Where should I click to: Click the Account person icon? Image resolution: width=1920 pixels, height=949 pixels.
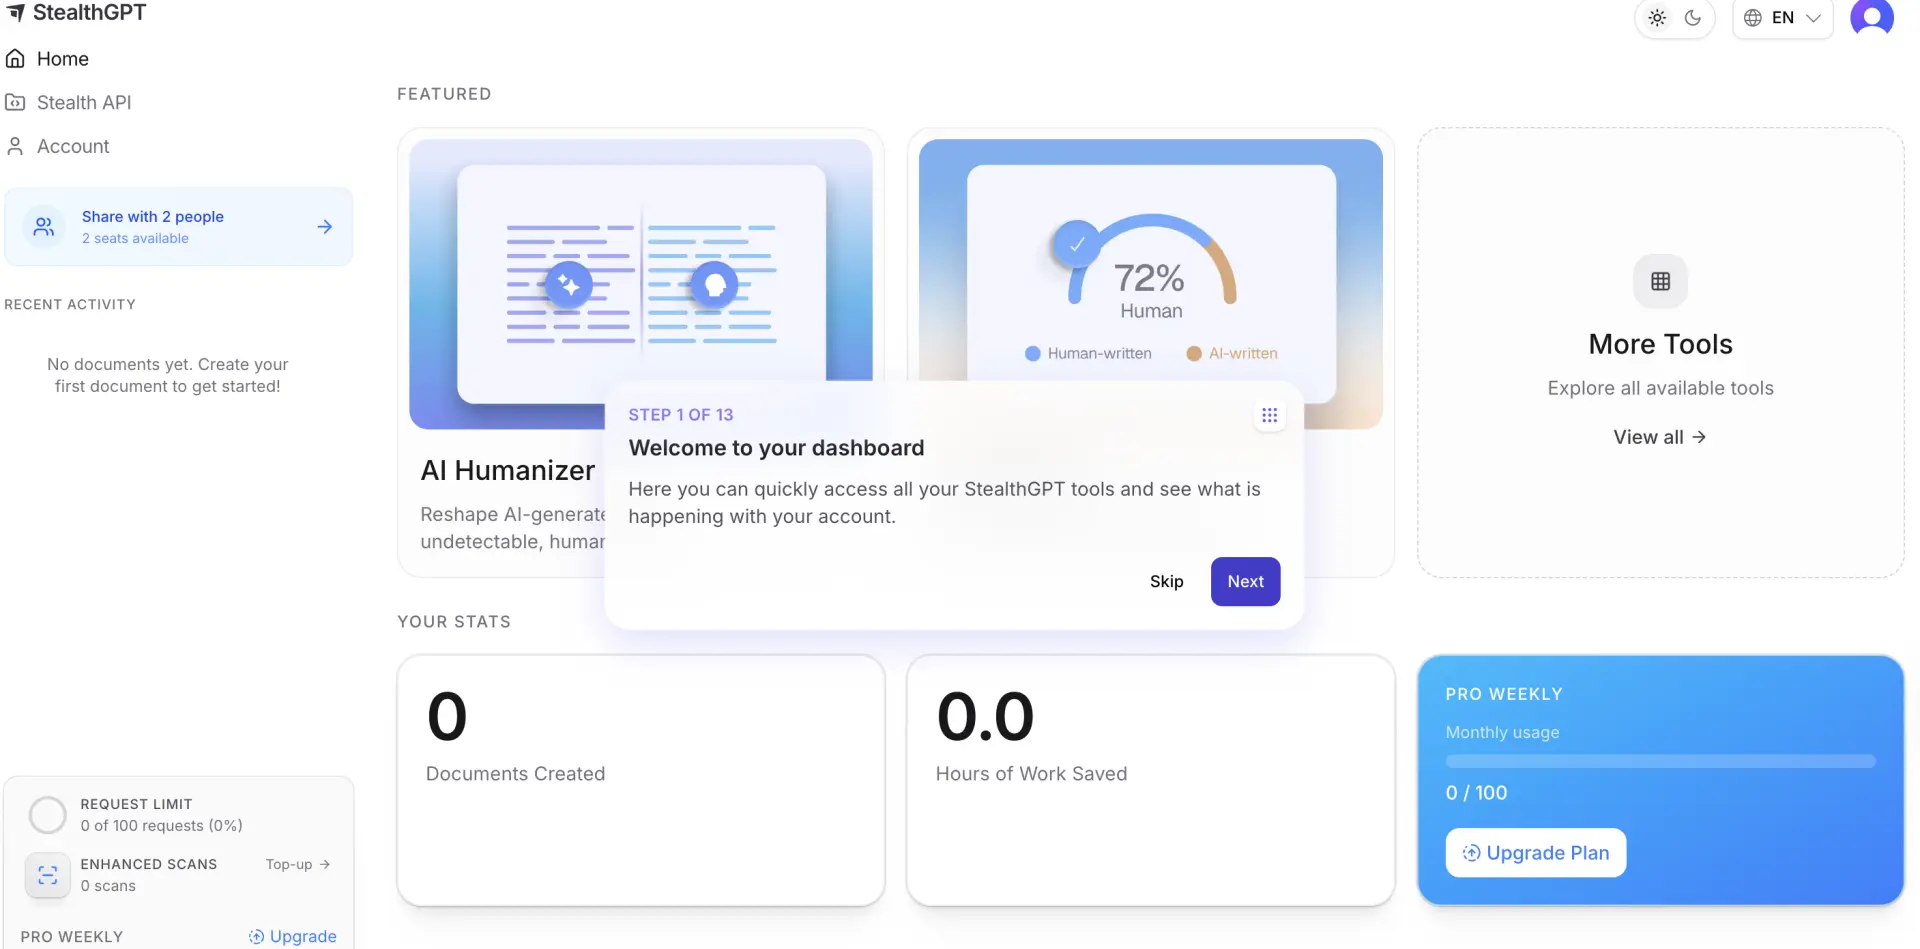click(x=15, y=146)
